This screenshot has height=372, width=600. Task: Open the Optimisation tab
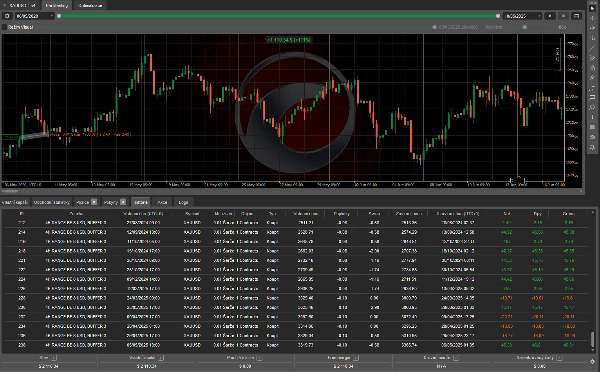pyautogui.click(x=90, y=5)
